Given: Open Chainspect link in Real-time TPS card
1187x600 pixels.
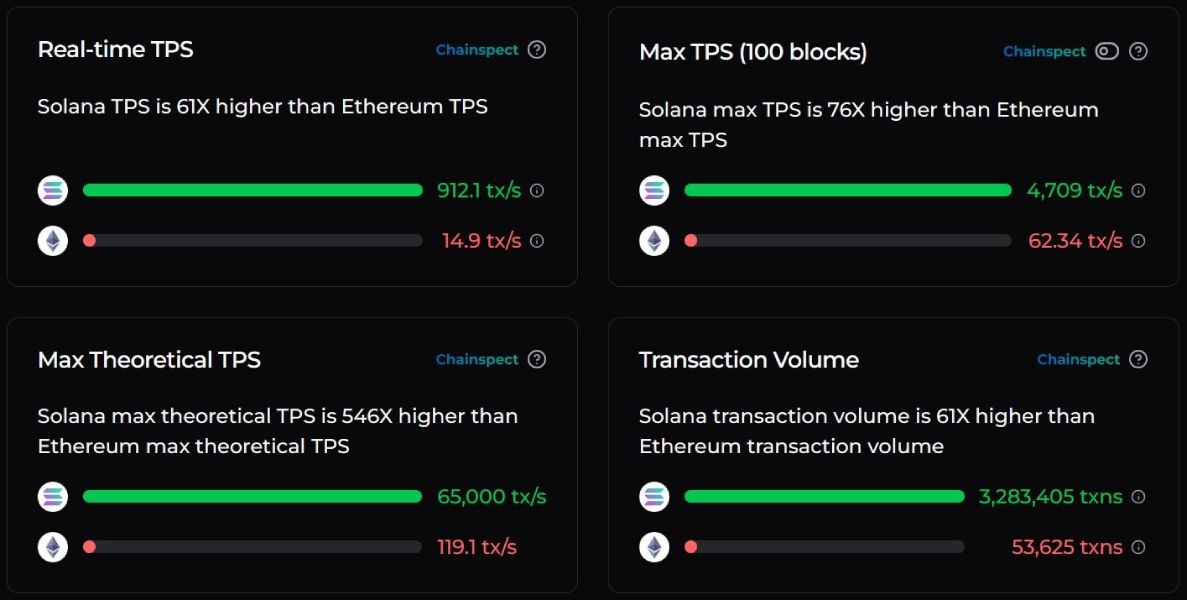Looking at the screenshot, I should pyautogui.click(x=477, y=50).
